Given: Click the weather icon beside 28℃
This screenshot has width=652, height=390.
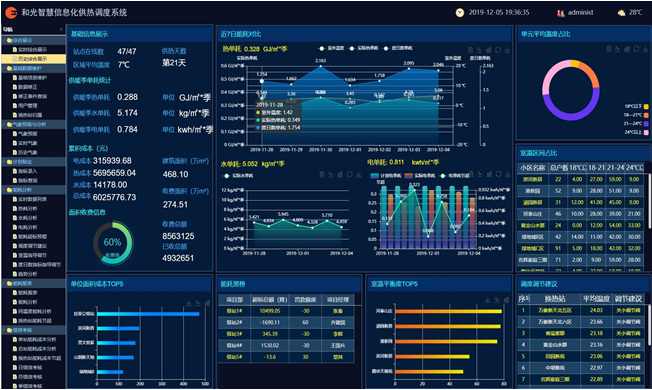Looking at the screenshot, I should tap(621, 13).
